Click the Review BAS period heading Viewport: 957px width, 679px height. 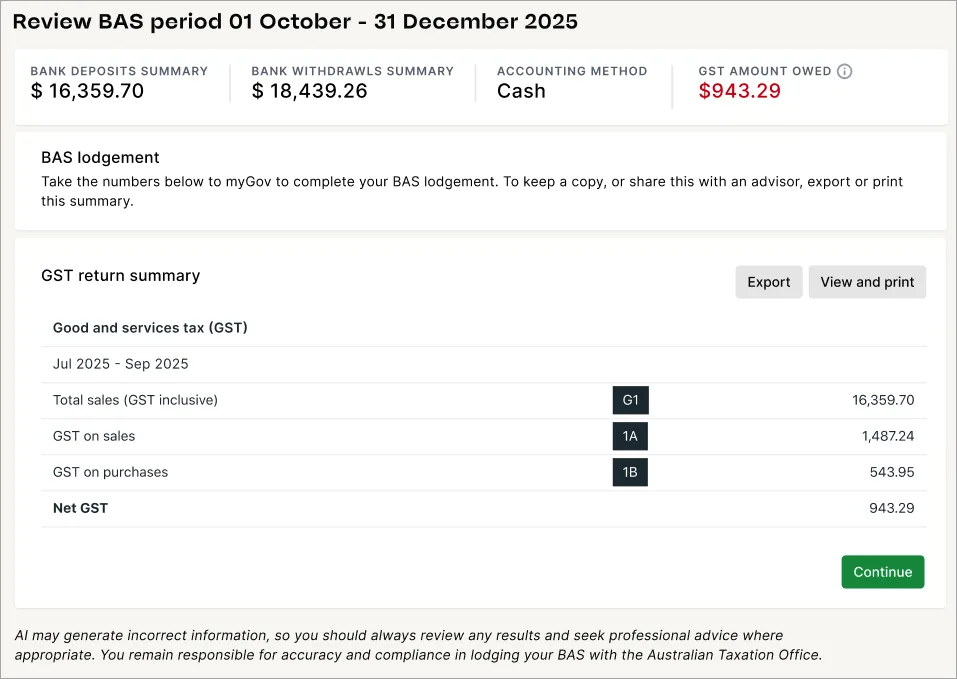pos(297,21)
